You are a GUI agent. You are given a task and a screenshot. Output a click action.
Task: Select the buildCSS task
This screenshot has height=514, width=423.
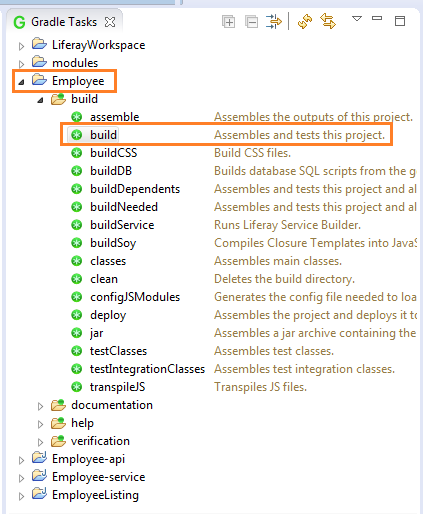click(x=113, y=153)
